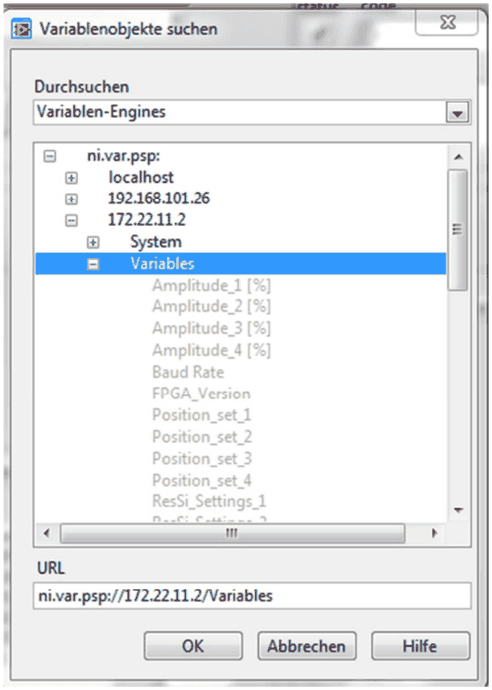Click the vertical scrollbar down arrow
492x690 pixels.
(x=458, y=510)
